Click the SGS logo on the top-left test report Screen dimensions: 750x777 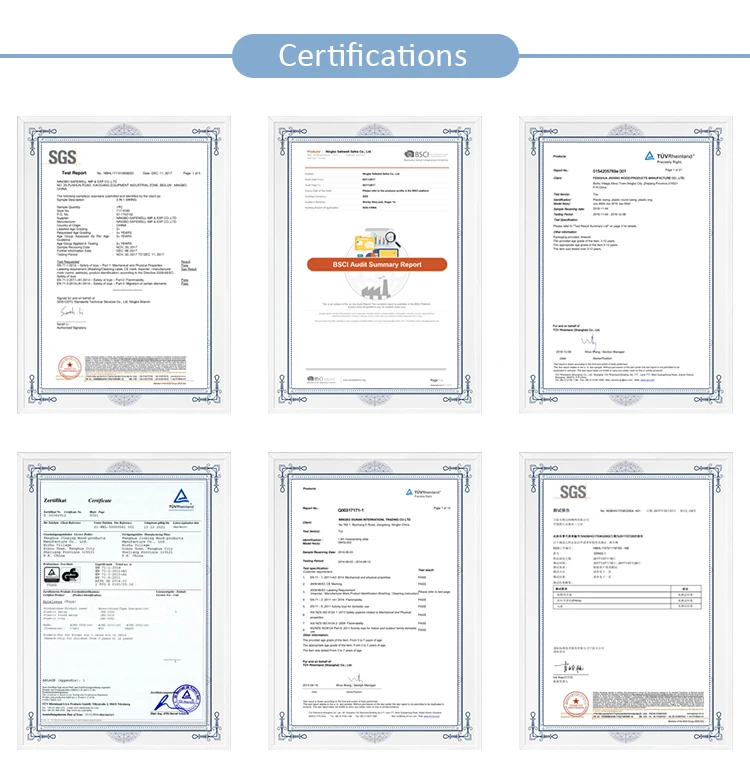63,157
